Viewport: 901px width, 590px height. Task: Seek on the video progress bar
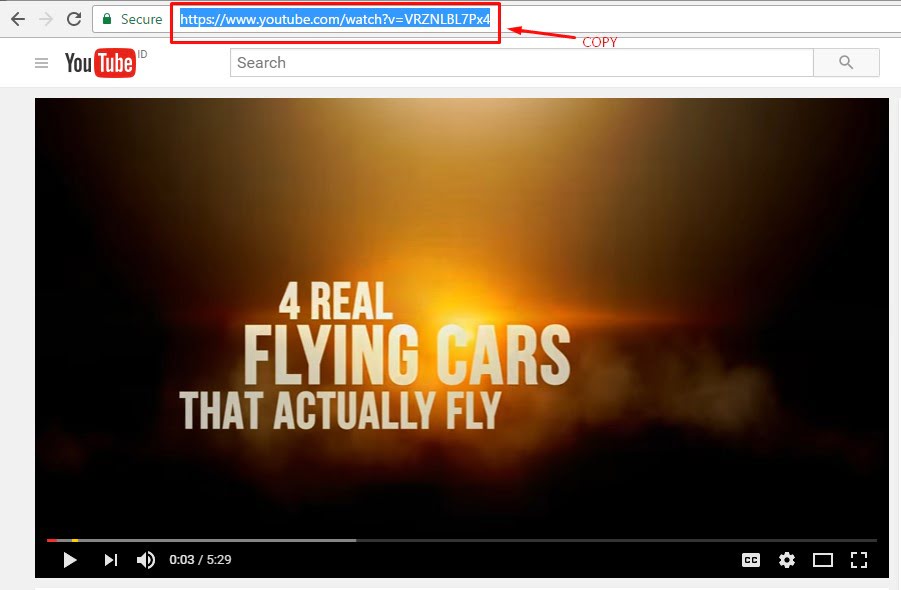pos(461,540)
